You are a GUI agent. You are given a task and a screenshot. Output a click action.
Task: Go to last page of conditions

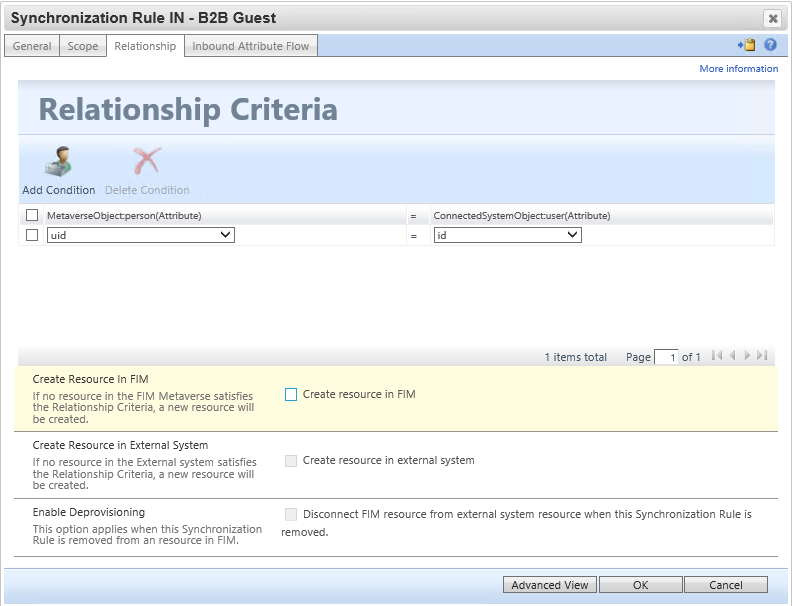click(762, 356)
